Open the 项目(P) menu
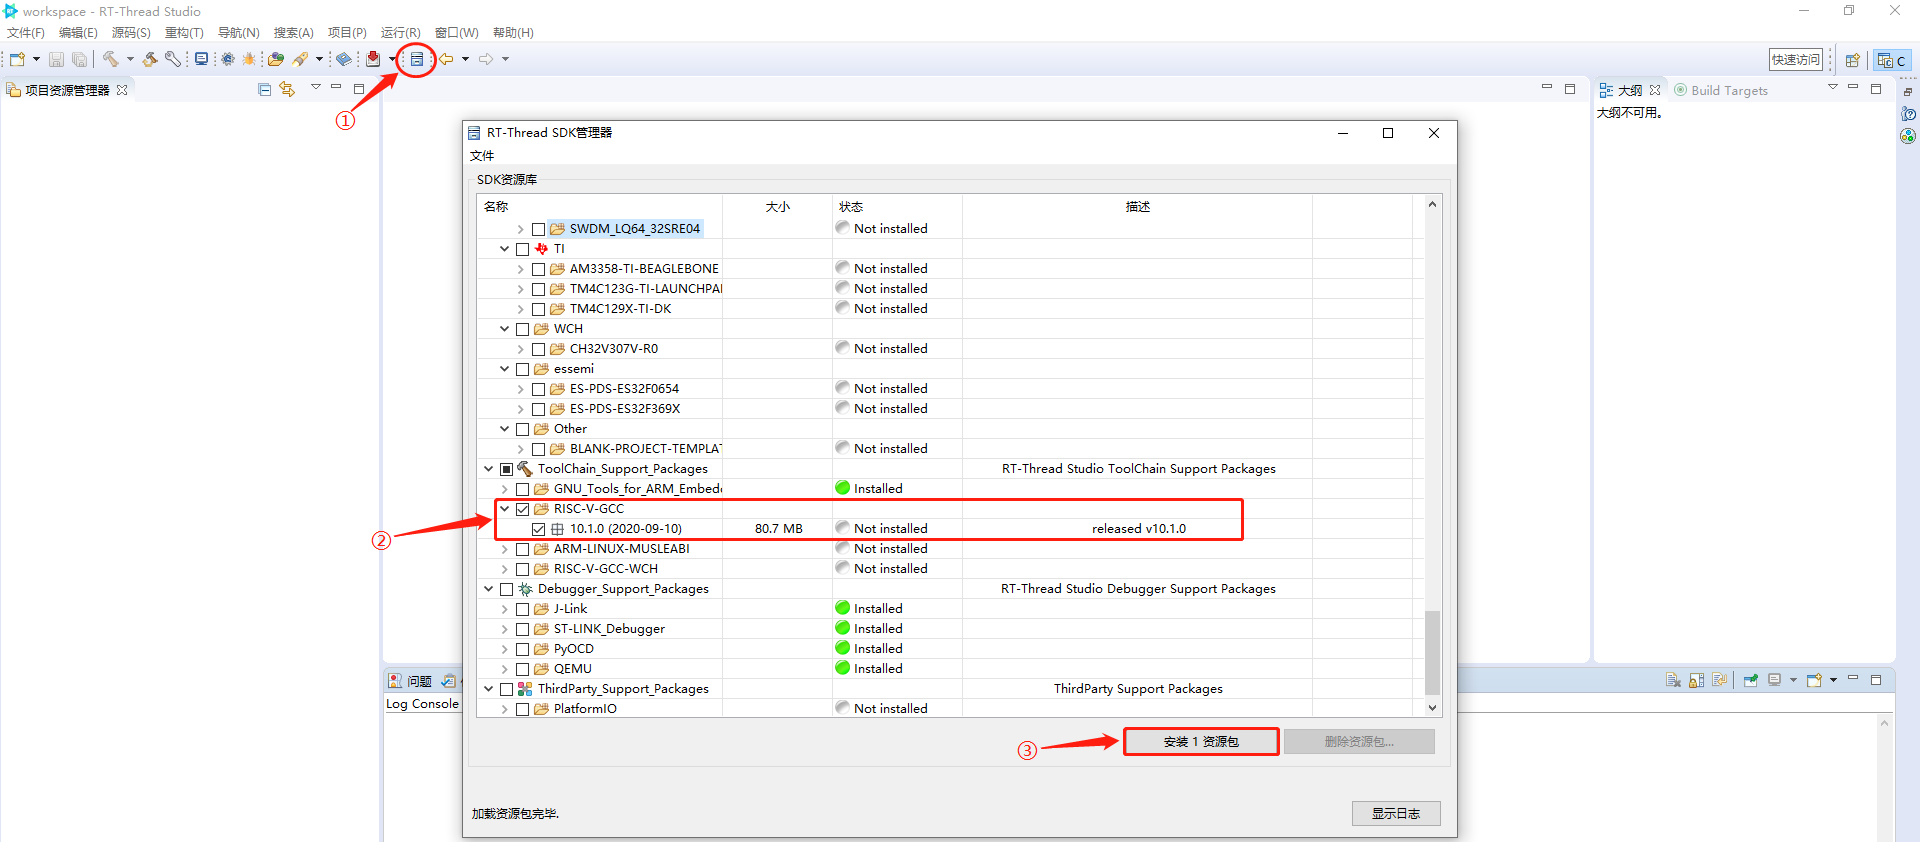Image resolution: width=1920 pixels, height=842 pixels. [x=347, y=33]
